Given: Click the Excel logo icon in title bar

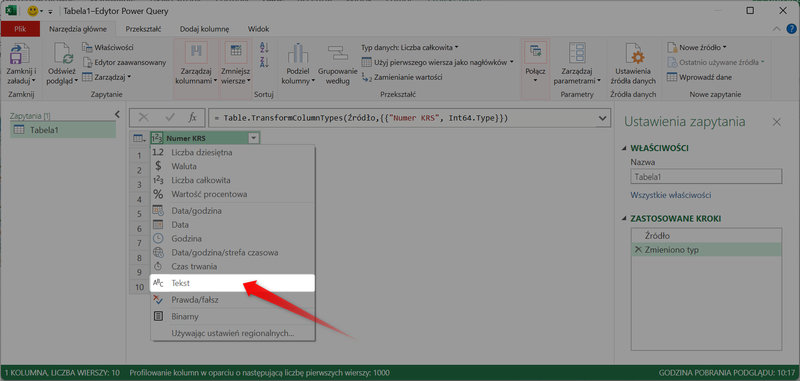Looking at the screenshot, I should 11,11.
